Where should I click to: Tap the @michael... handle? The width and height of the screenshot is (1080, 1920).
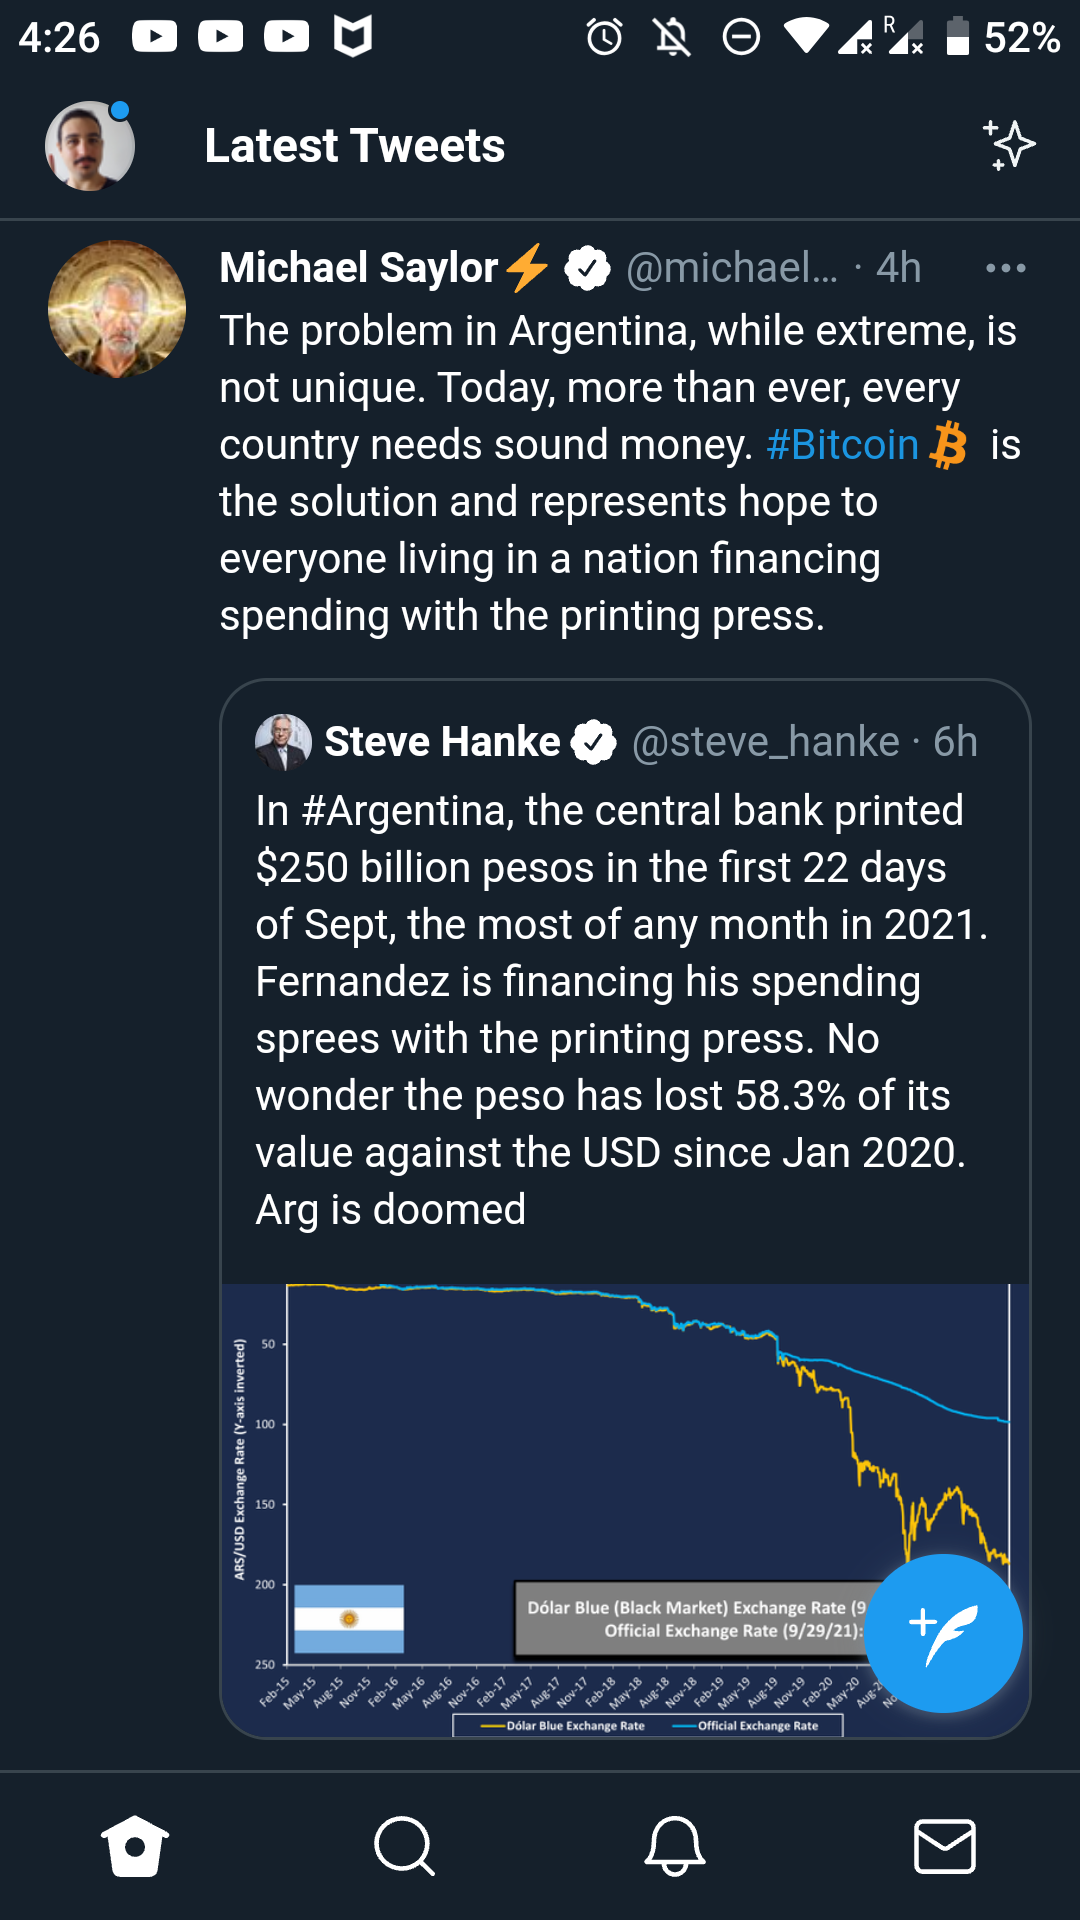coord(732,268)
